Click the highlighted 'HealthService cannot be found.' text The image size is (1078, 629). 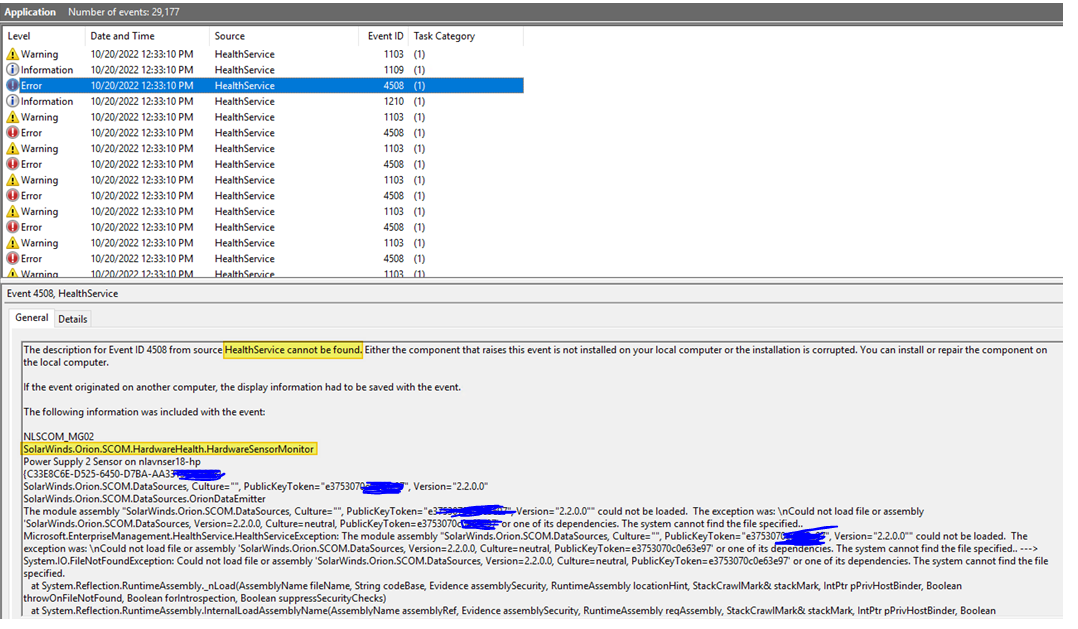(x=293, y=350)
